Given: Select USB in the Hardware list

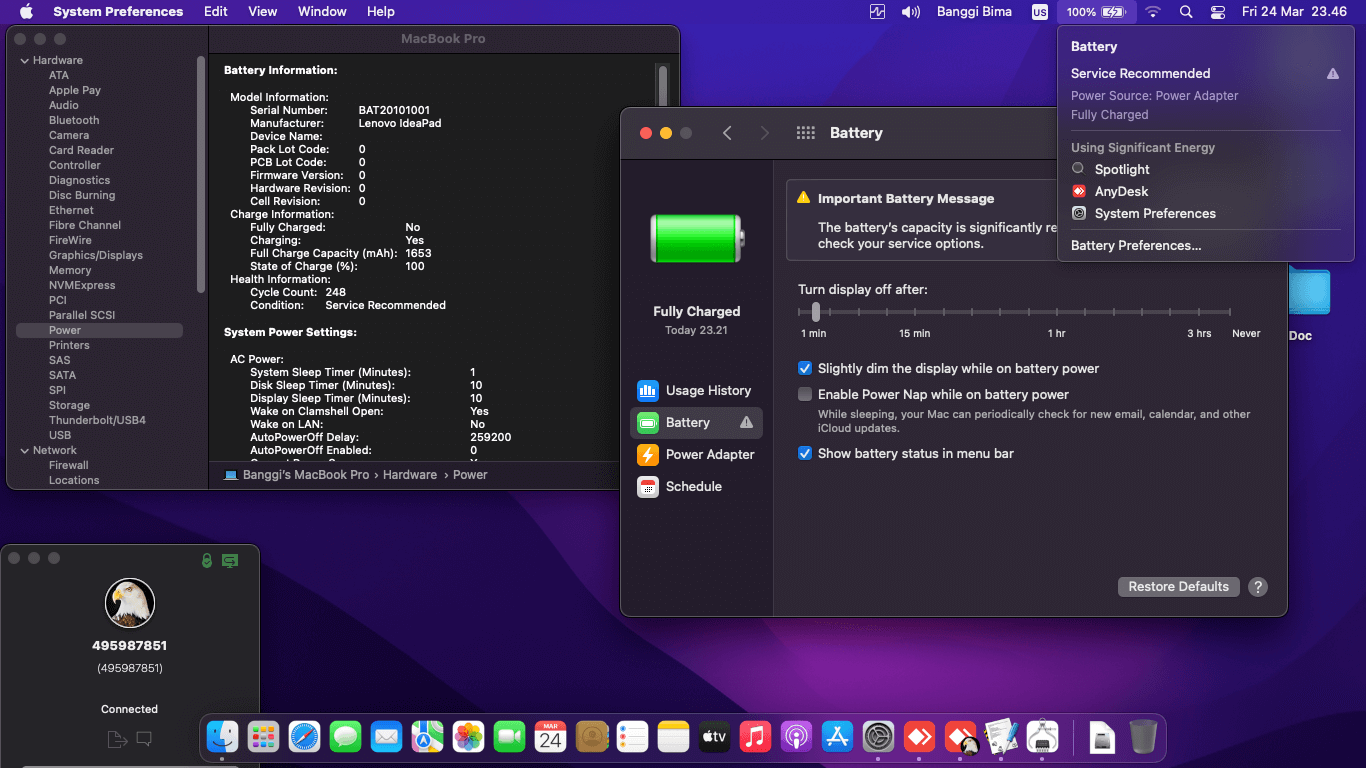Looking at the screenshot, I should coord(60,436).
